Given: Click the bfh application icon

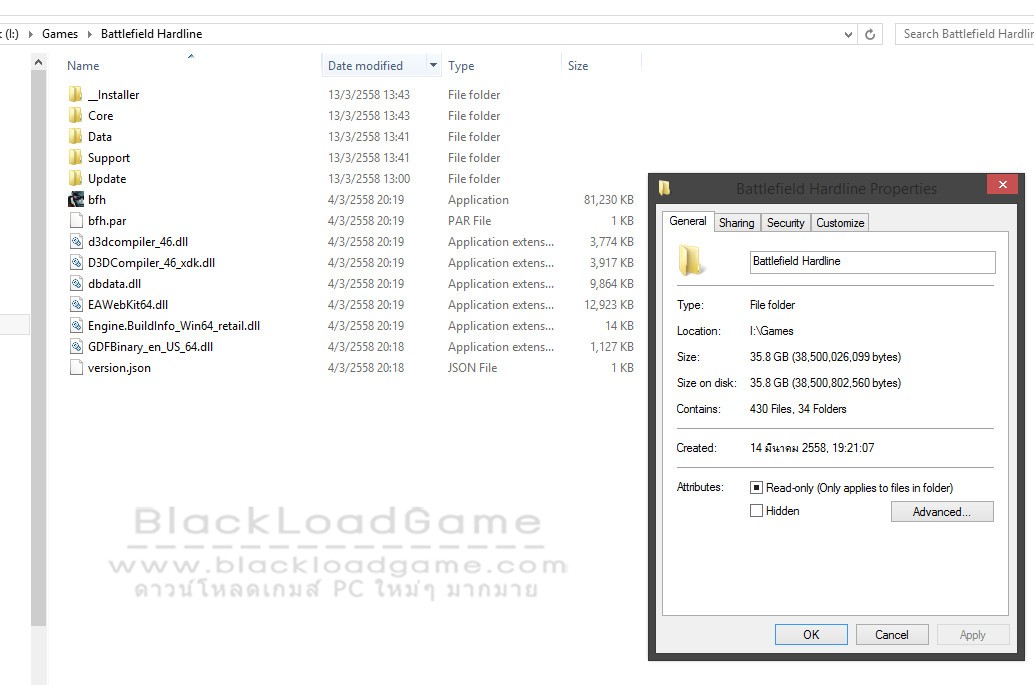Looking at the screenshot, I should (x=76, y=200).
